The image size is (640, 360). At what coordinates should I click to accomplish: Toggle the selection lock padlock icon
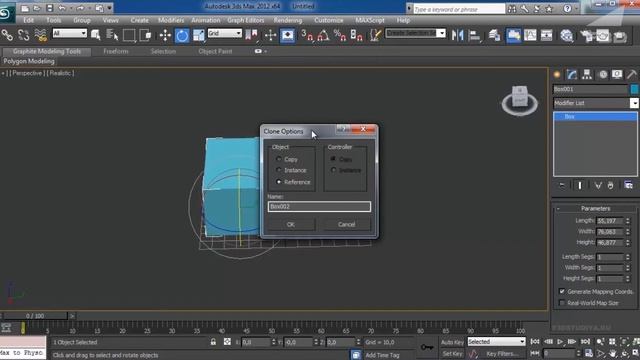(x=213, y=342)
